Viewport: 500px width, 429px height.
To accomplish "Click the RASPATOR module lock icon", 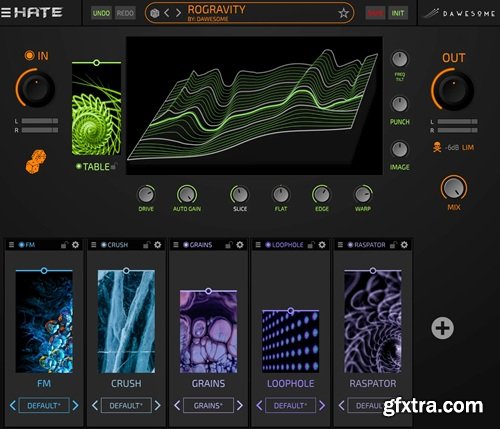I will (393, 245).
